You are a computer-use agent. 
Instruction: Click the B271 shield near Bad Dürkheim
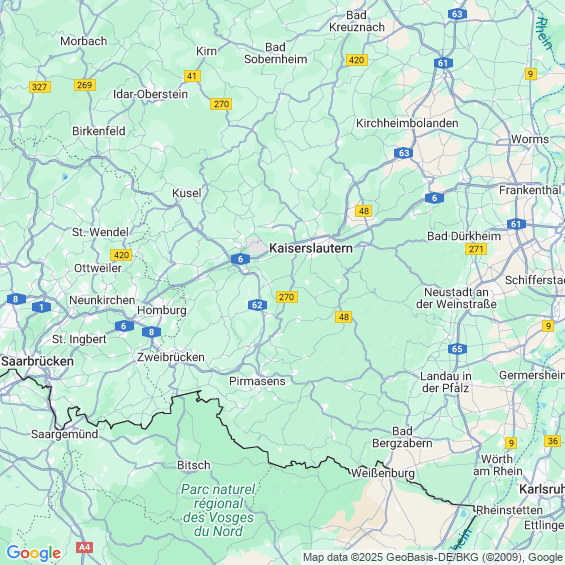pos(476,249)
